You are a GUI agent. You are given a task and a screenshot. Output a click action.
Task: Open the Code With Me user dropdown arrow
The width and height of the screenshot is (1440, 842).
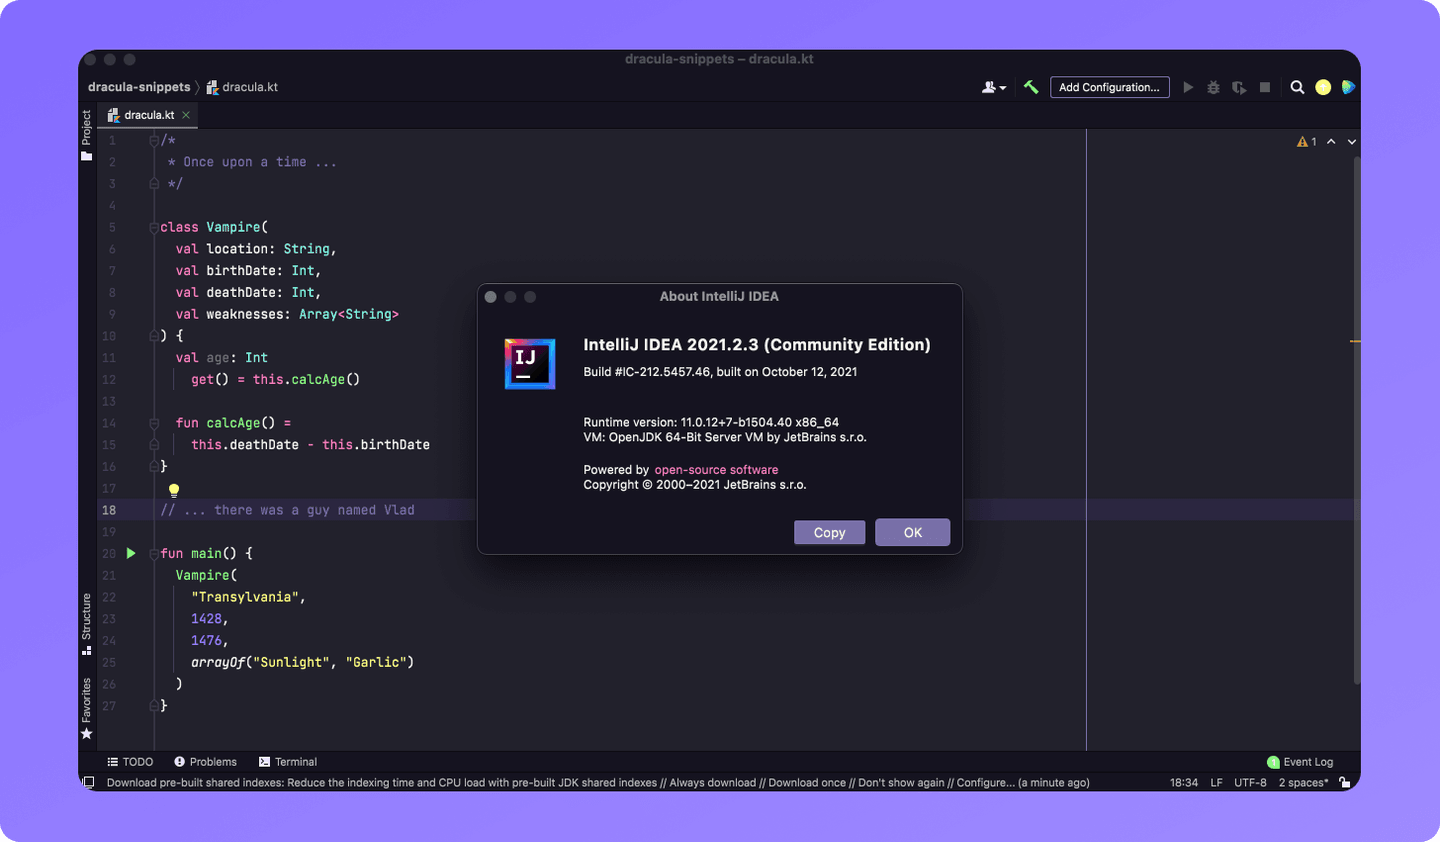[x=1003, y=87]
